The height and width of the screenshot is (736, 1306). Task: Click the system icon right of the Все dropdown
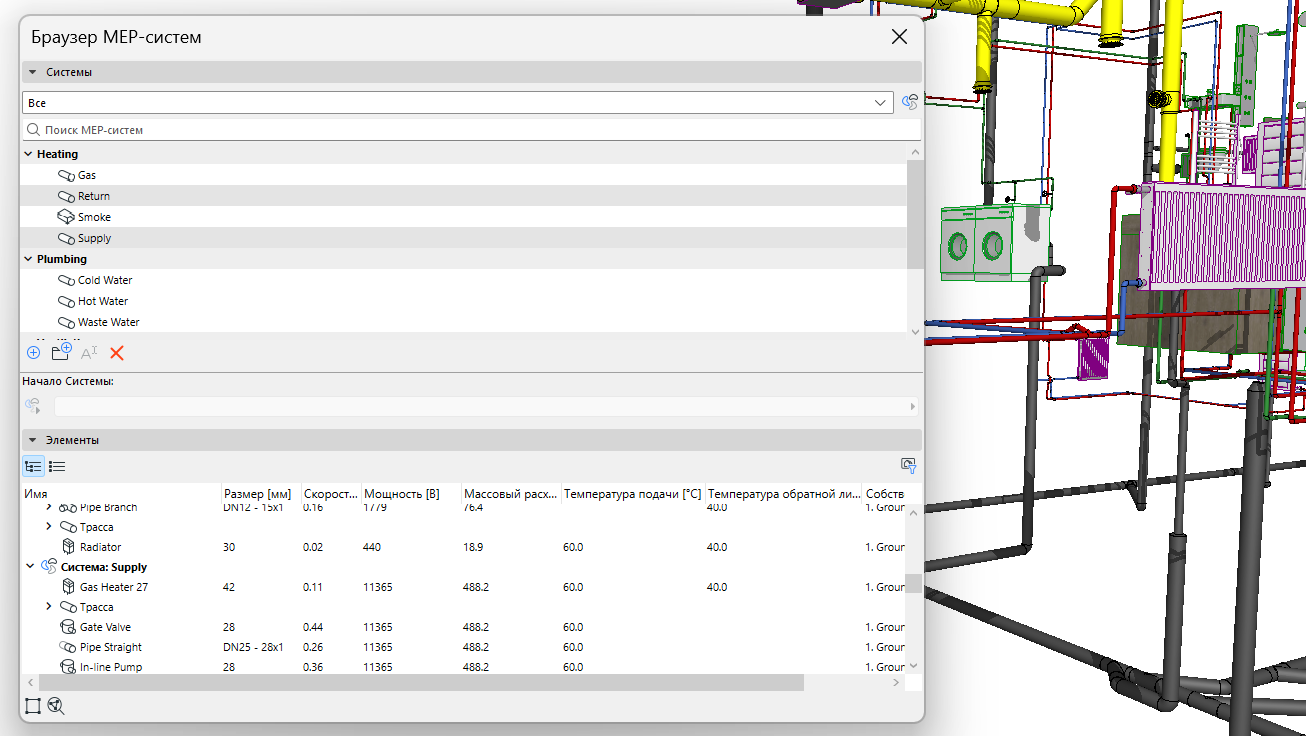tap(910, 102)
